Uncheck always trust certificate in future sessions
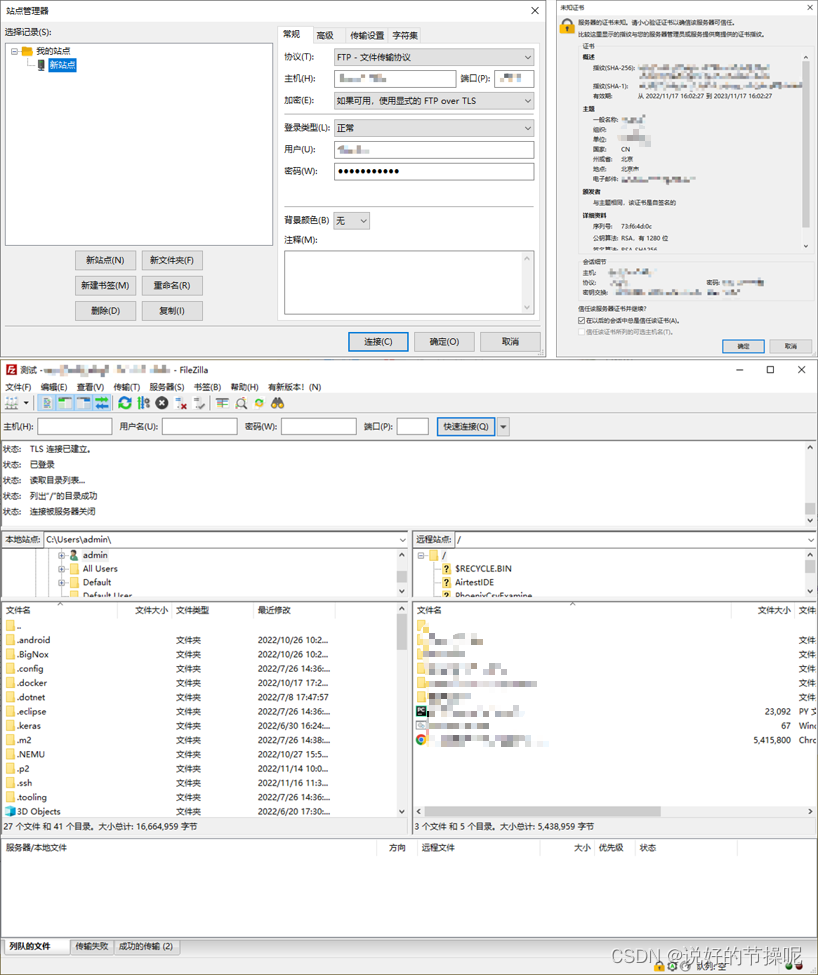This screenshot has height=975, width=818. pyautogui.click(x=581, y=321)
